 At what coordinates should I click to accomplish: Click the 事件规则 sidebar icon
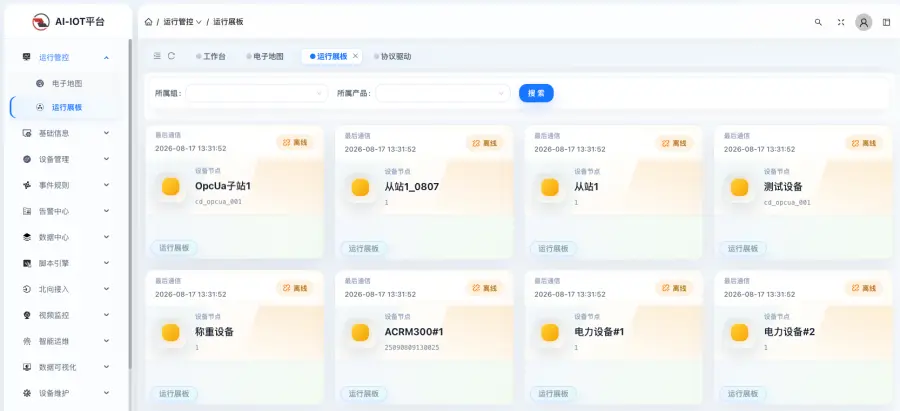click(x=26, y=185)
